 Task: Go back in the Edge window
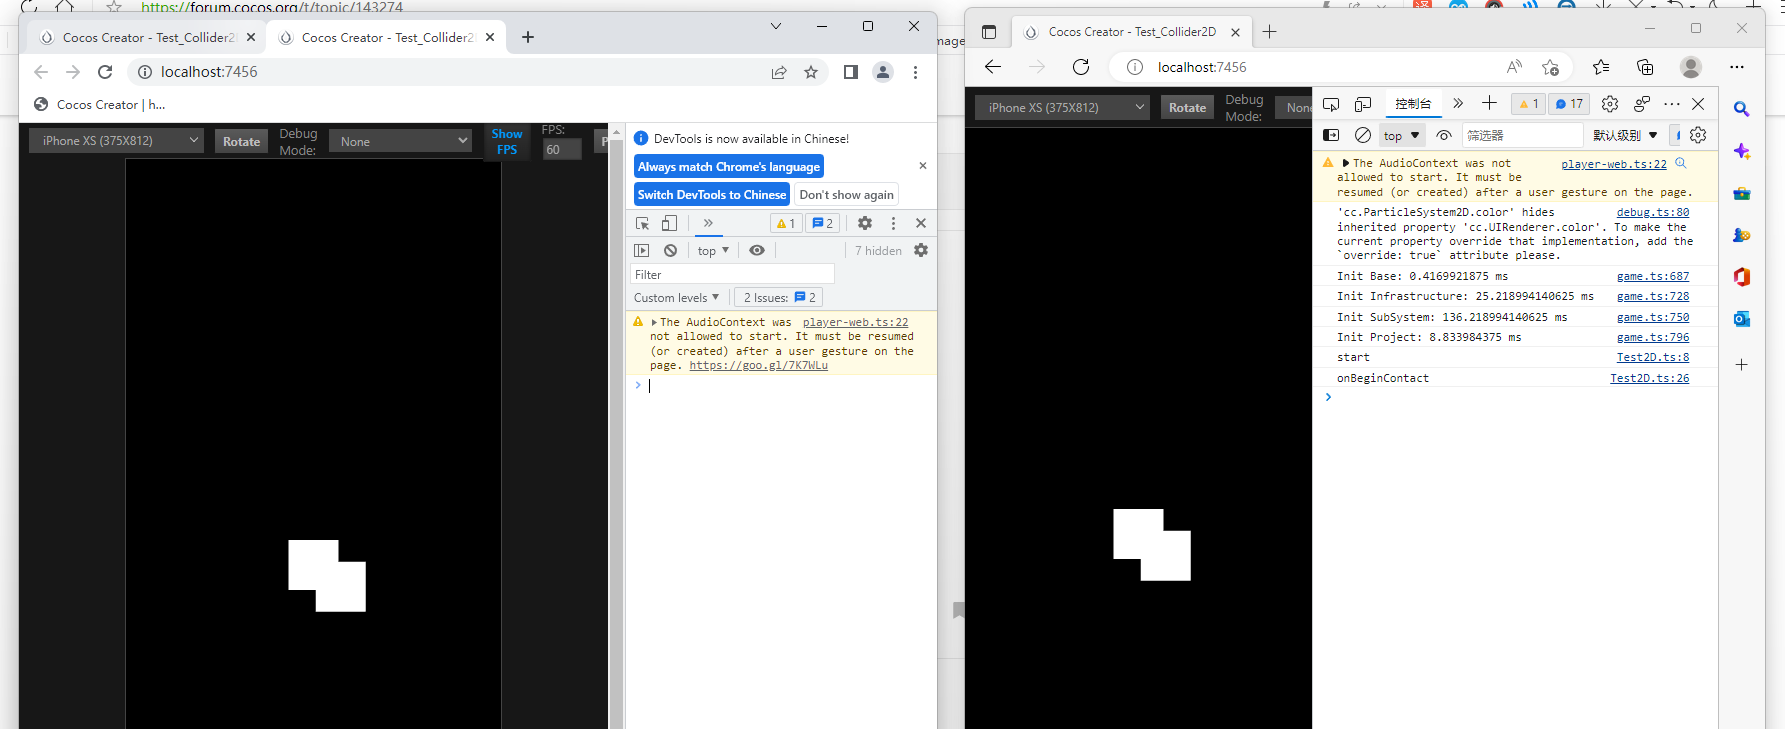(993, 67)
